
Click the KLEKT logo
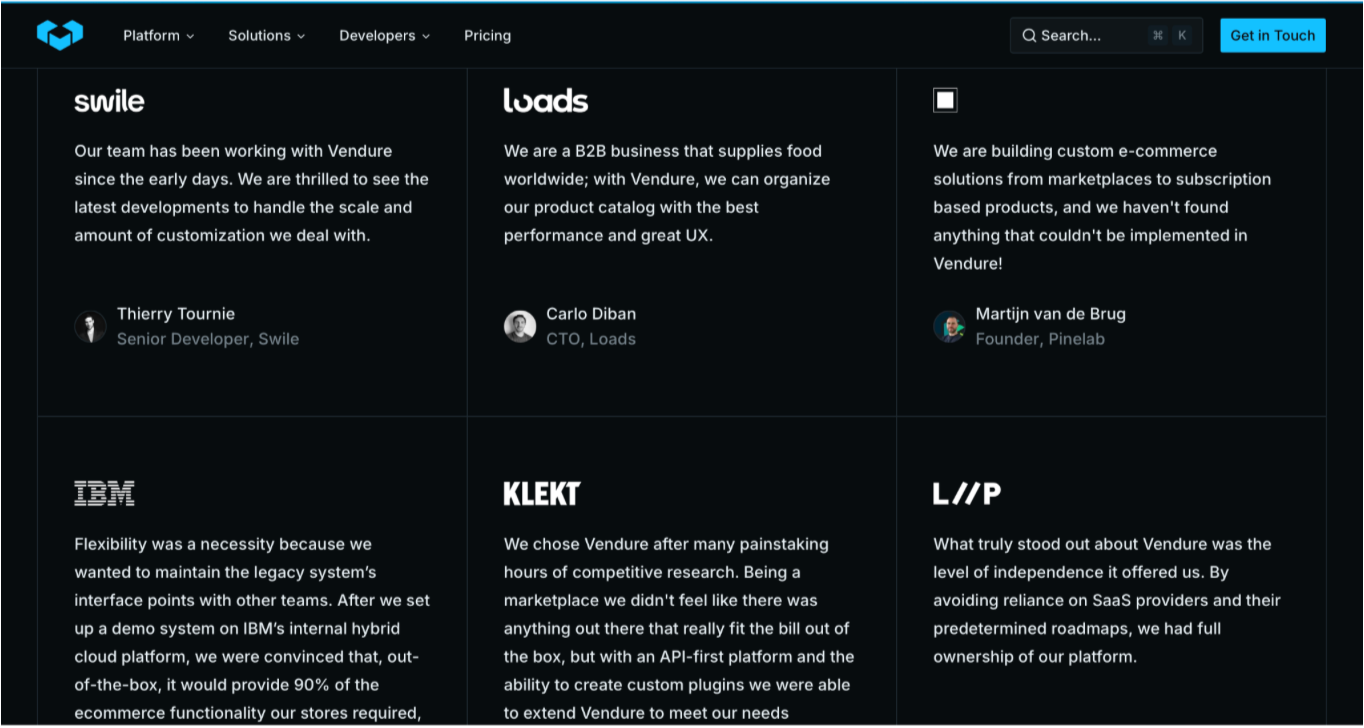[x=541, y=493]
